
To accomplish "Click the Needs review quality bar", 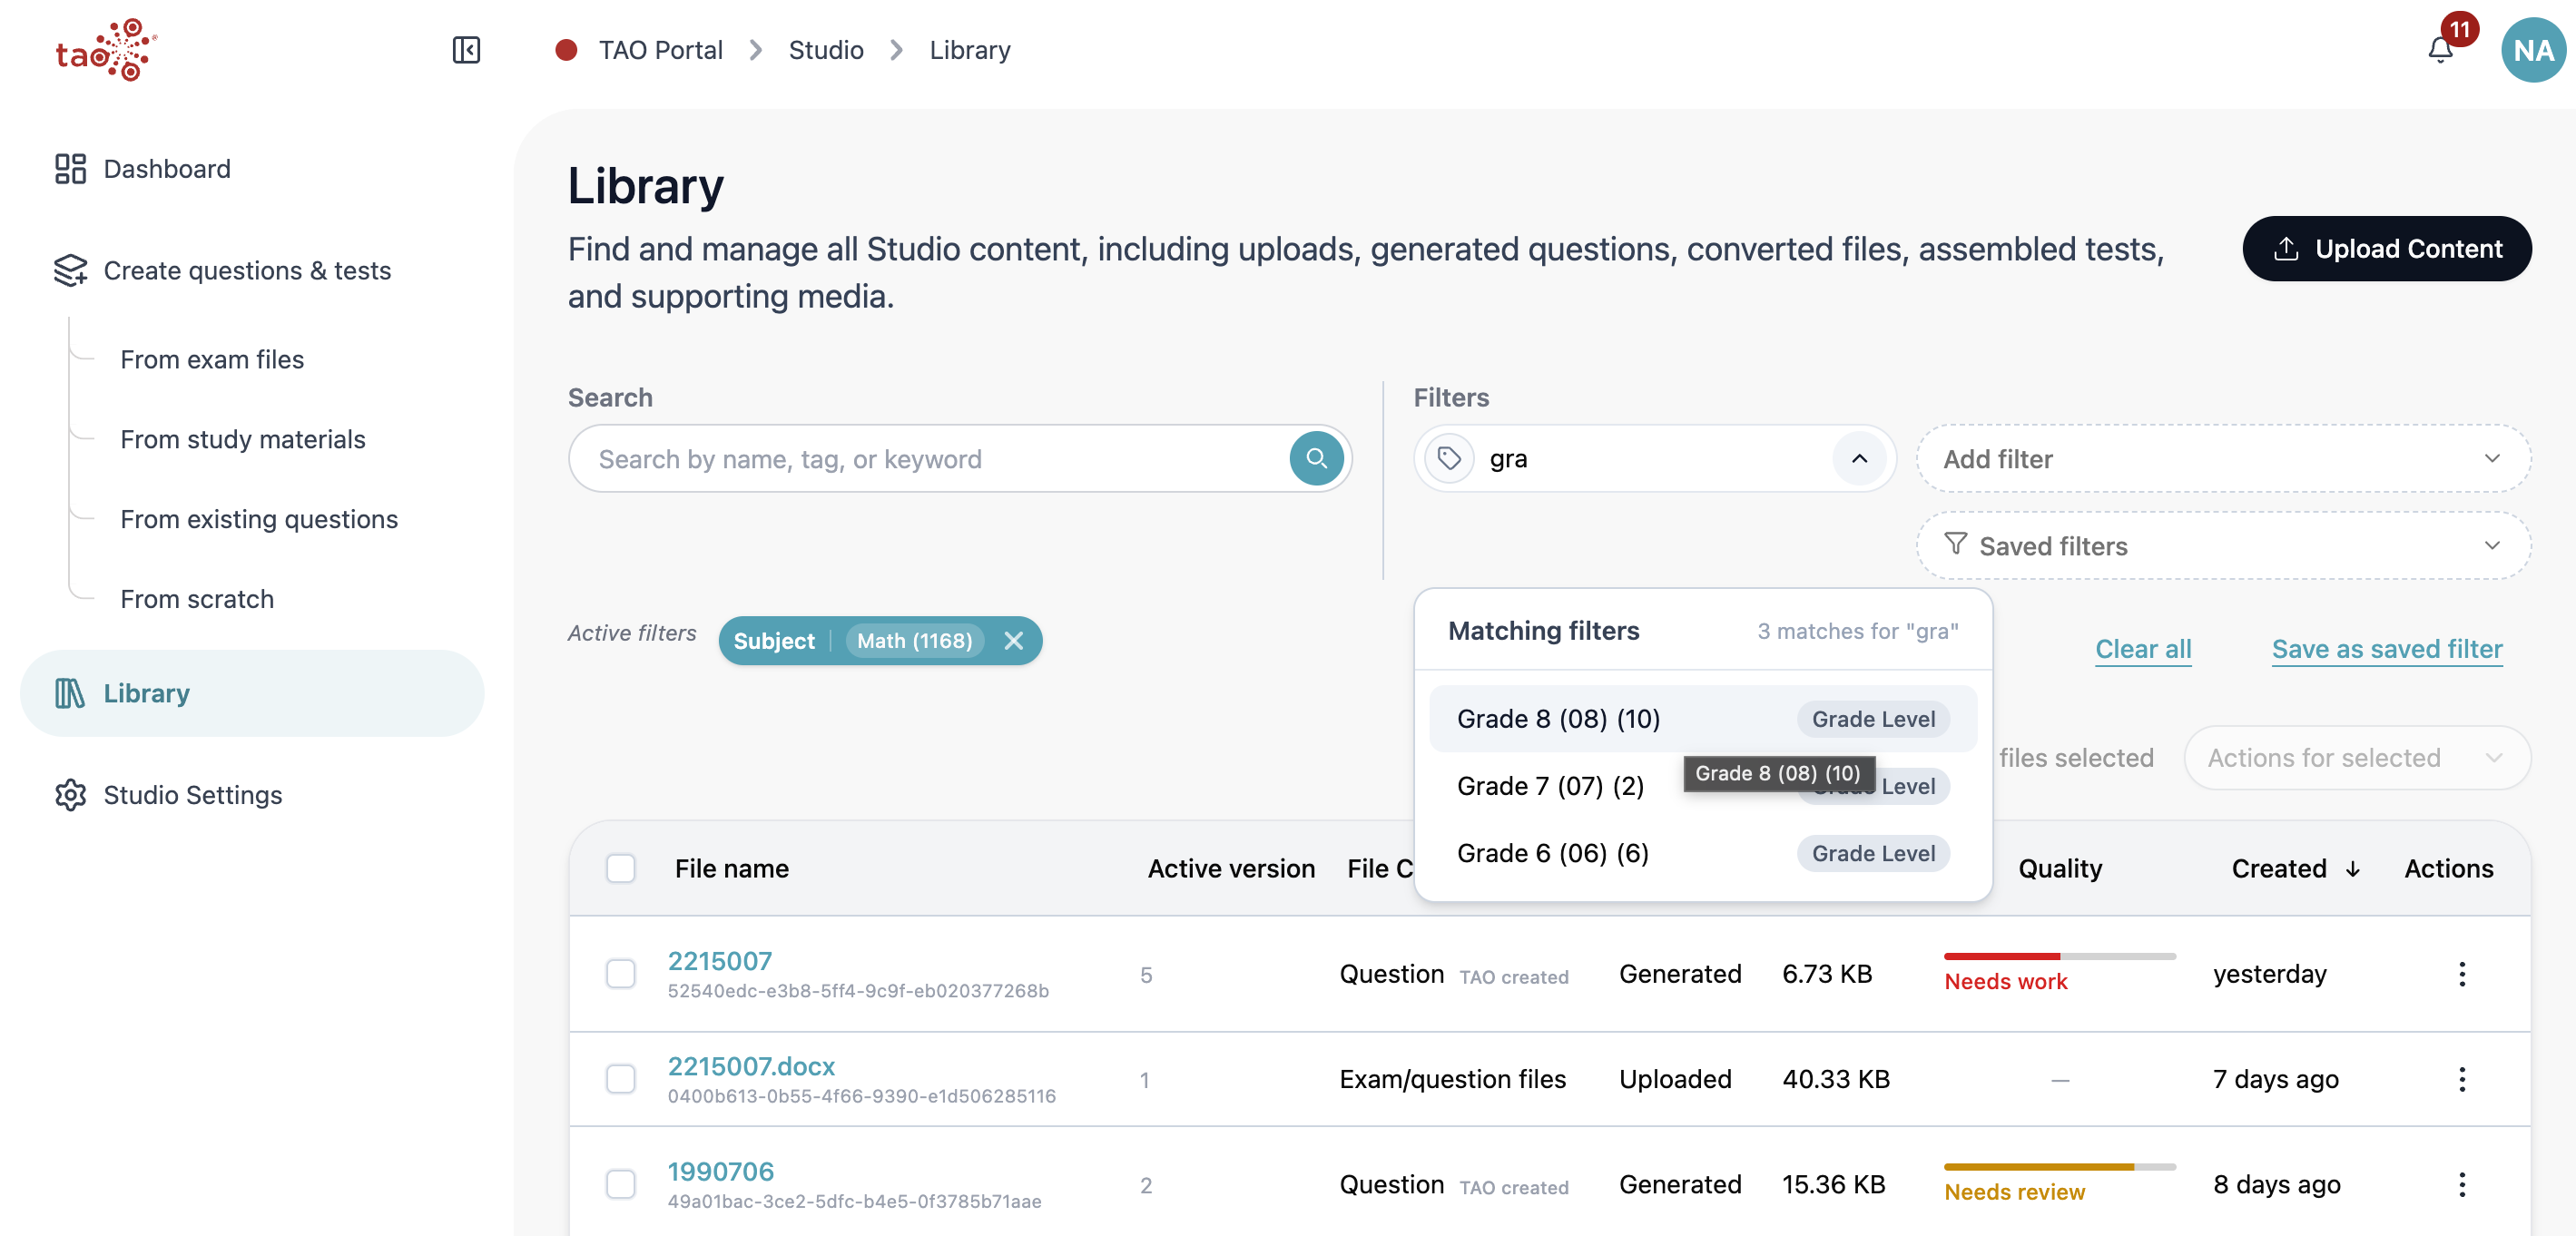I will pos(2059,1167).
